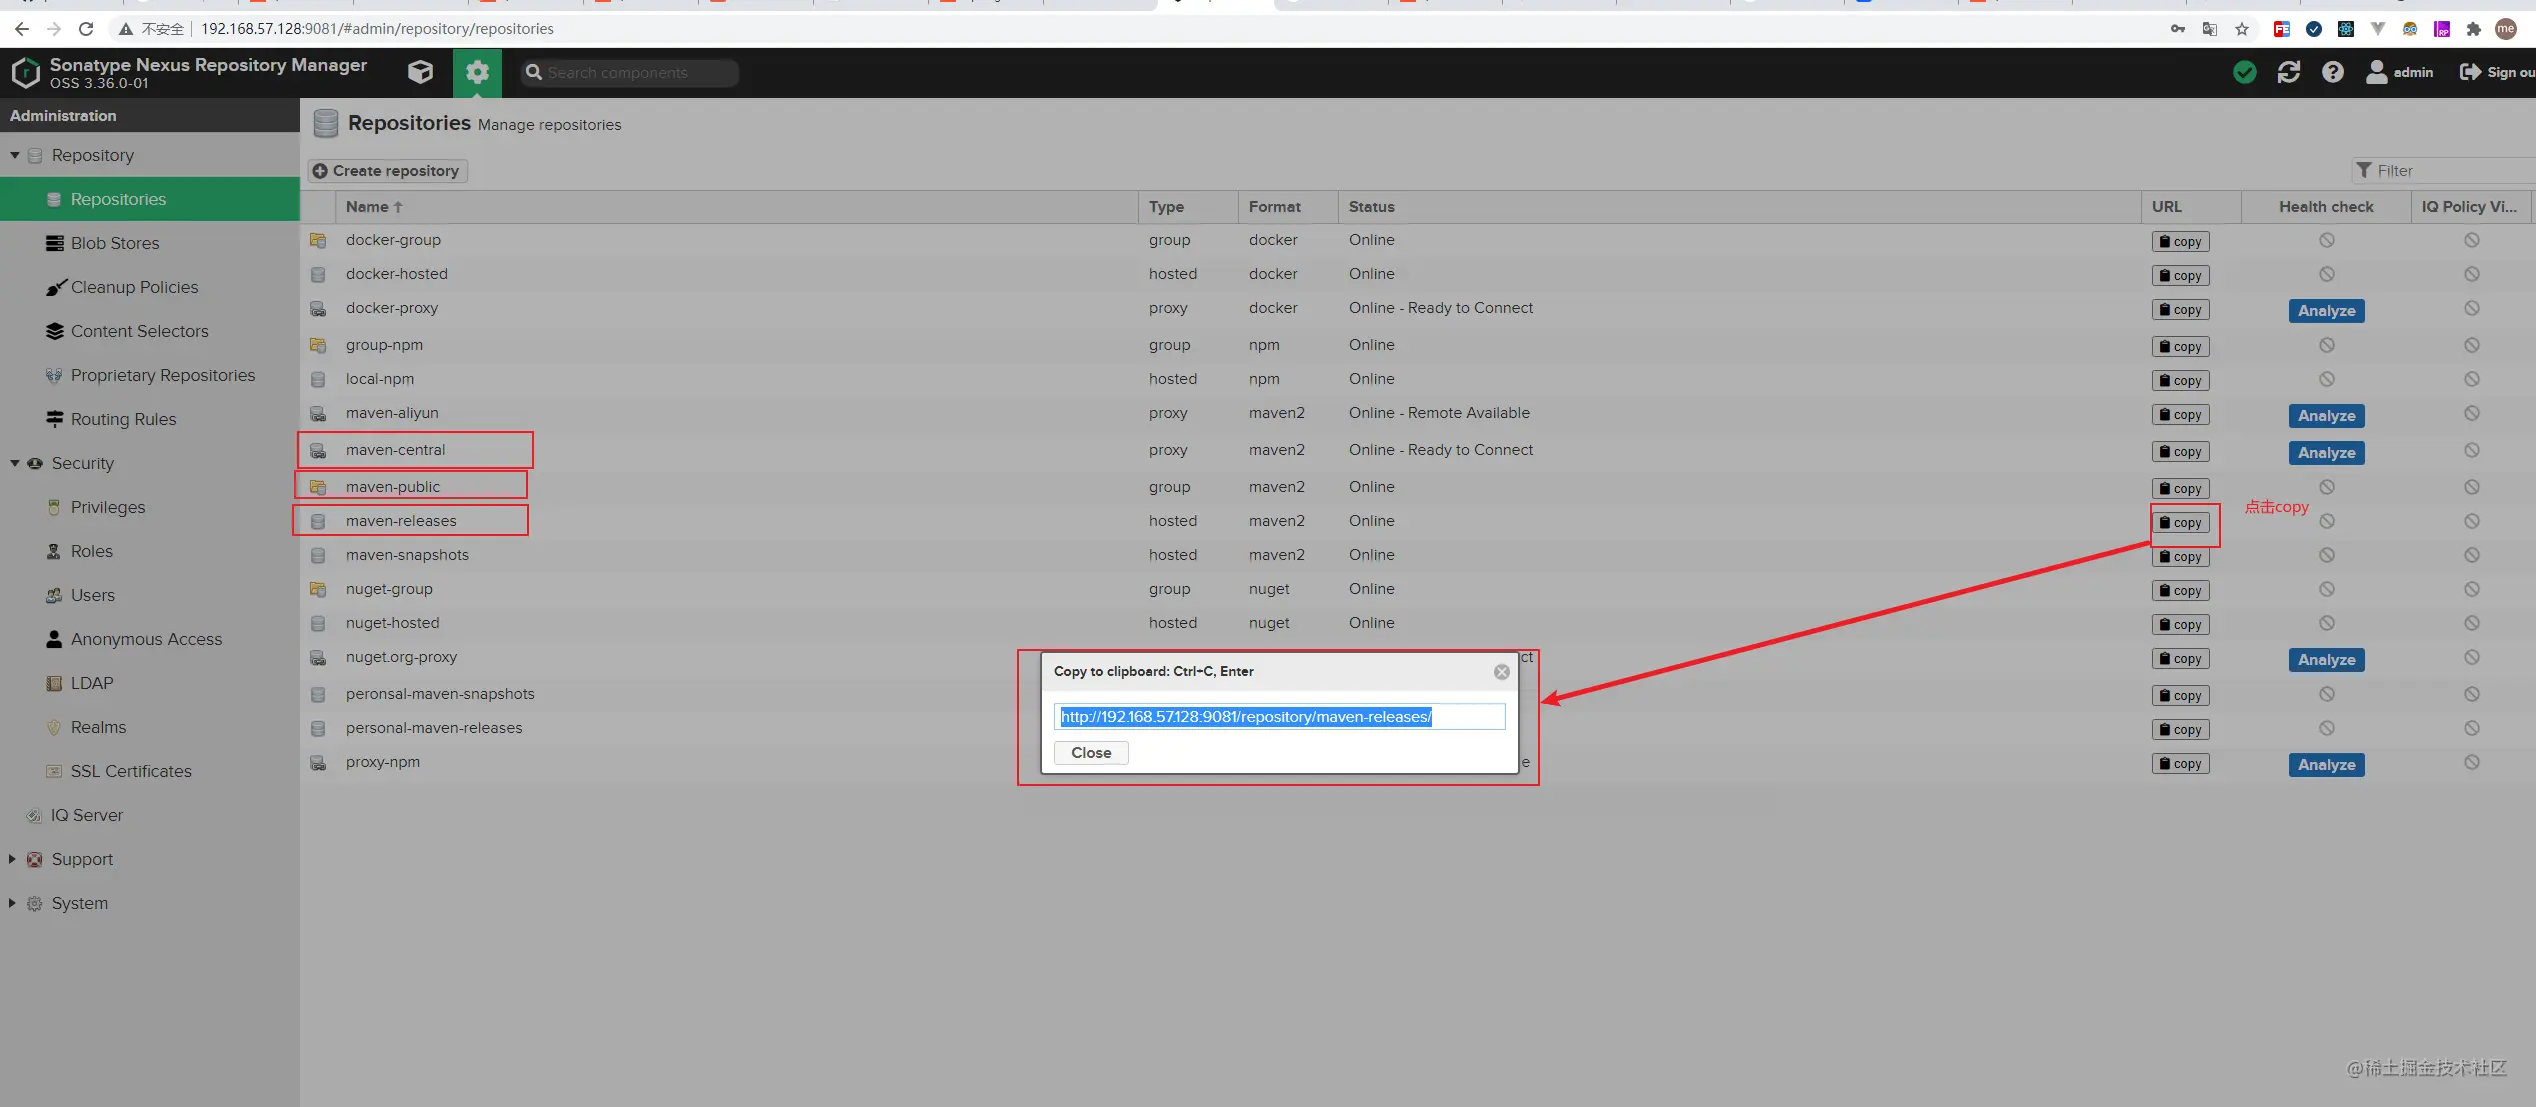The image size is (2536, 1107).
Task: Open the maven-public repository row
Action: (x=1418, y=487)
